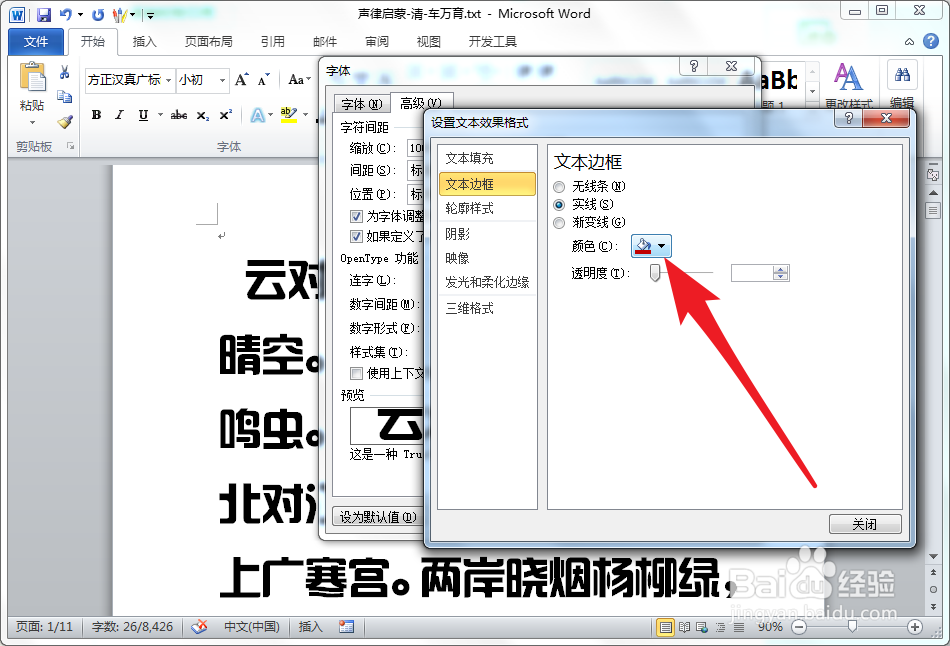Image resolution: width=950 pixels, height=646 pixels.
Task: Switch to the 字体 tab in Font dialog
Action: [360, 103]
